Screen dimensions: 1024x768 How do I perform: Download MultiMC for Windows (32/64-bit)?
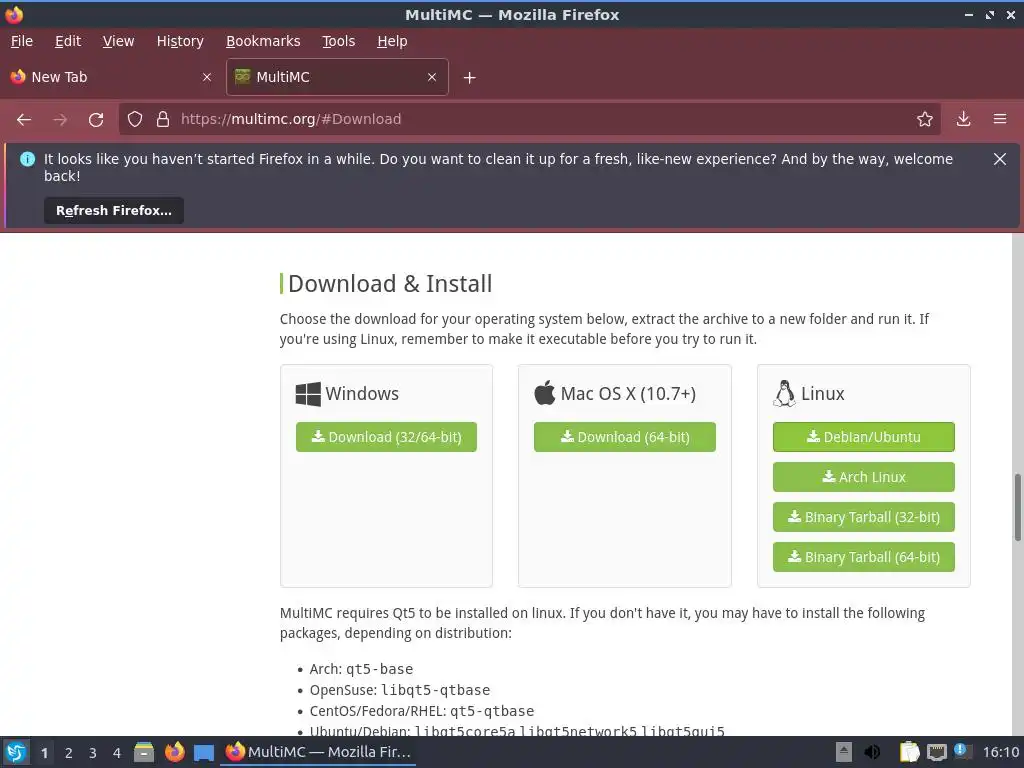pyautogui.click(x=386, y=437)
